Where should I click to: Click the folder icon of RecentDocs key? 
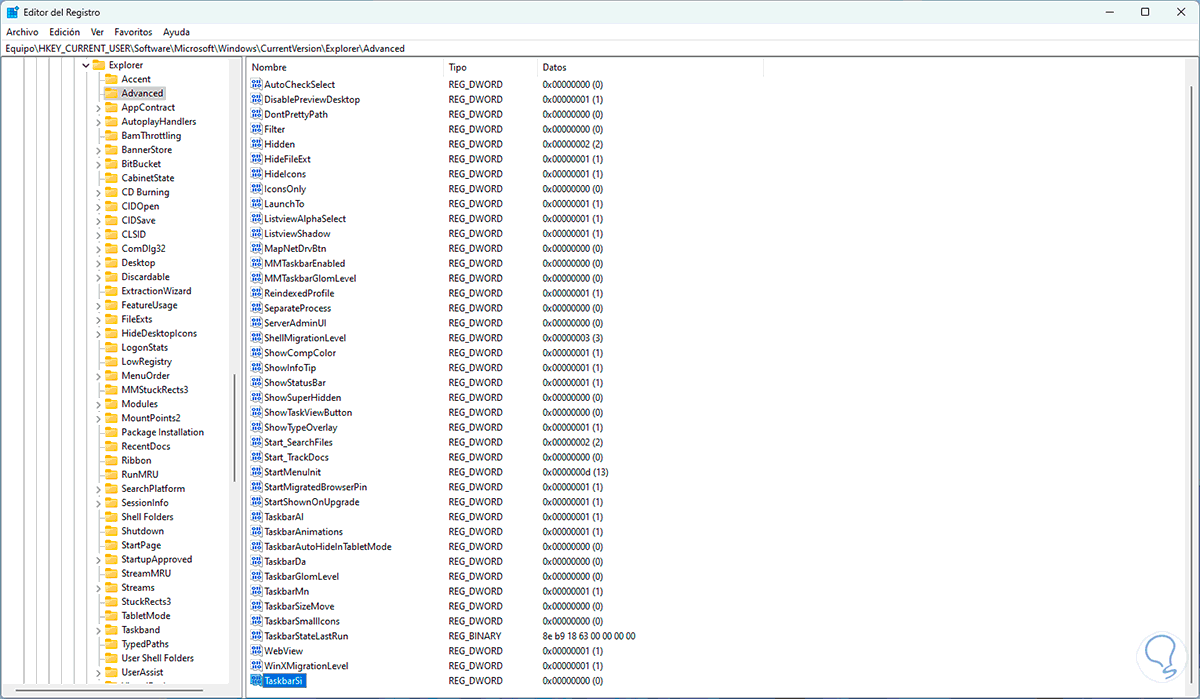point(111,447)
